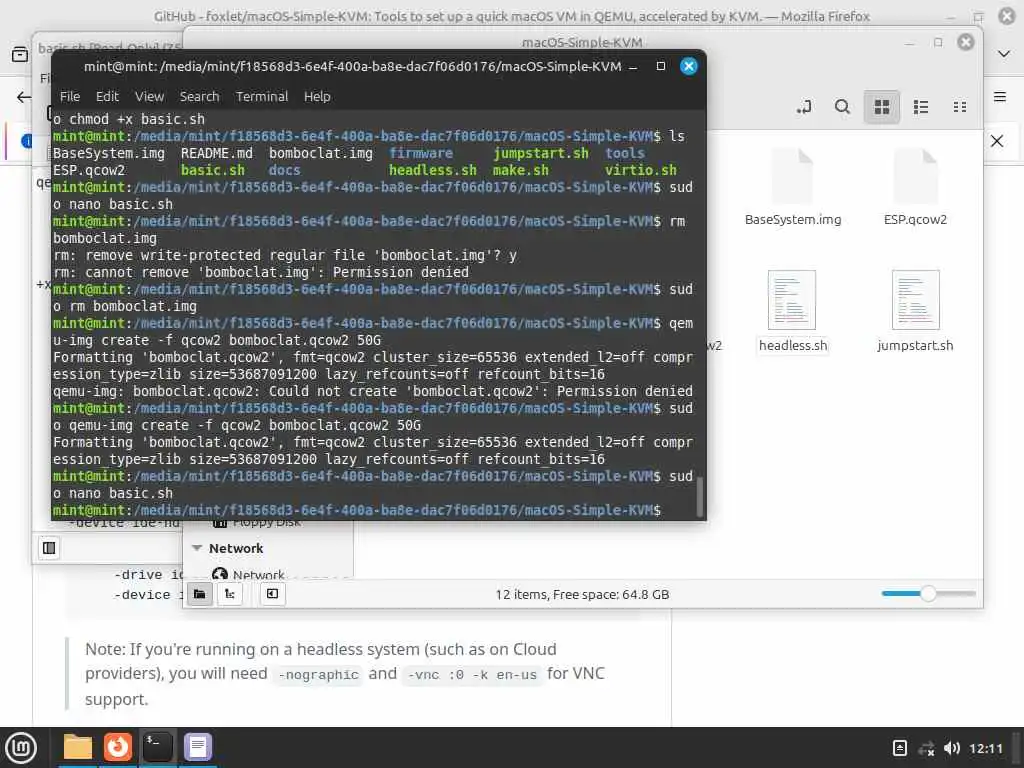Viewport: 1024px width, 768px height.
Task: Switch file manager to compact view
Action: coord(959,106)
